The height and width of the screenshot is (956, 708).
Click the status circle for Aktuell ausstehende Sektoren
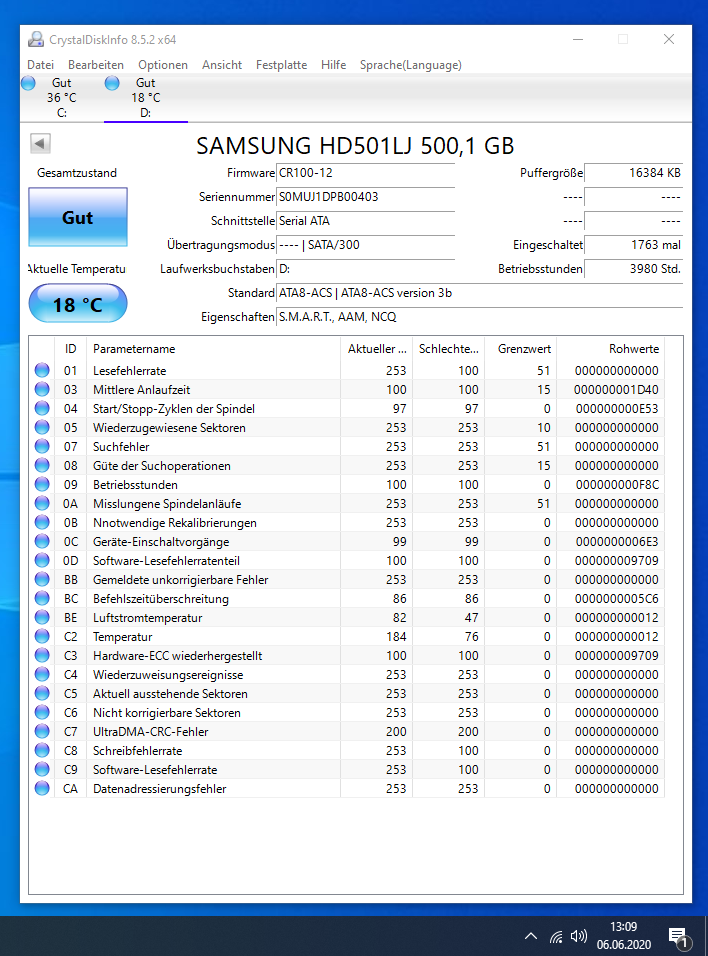(42, 693)
